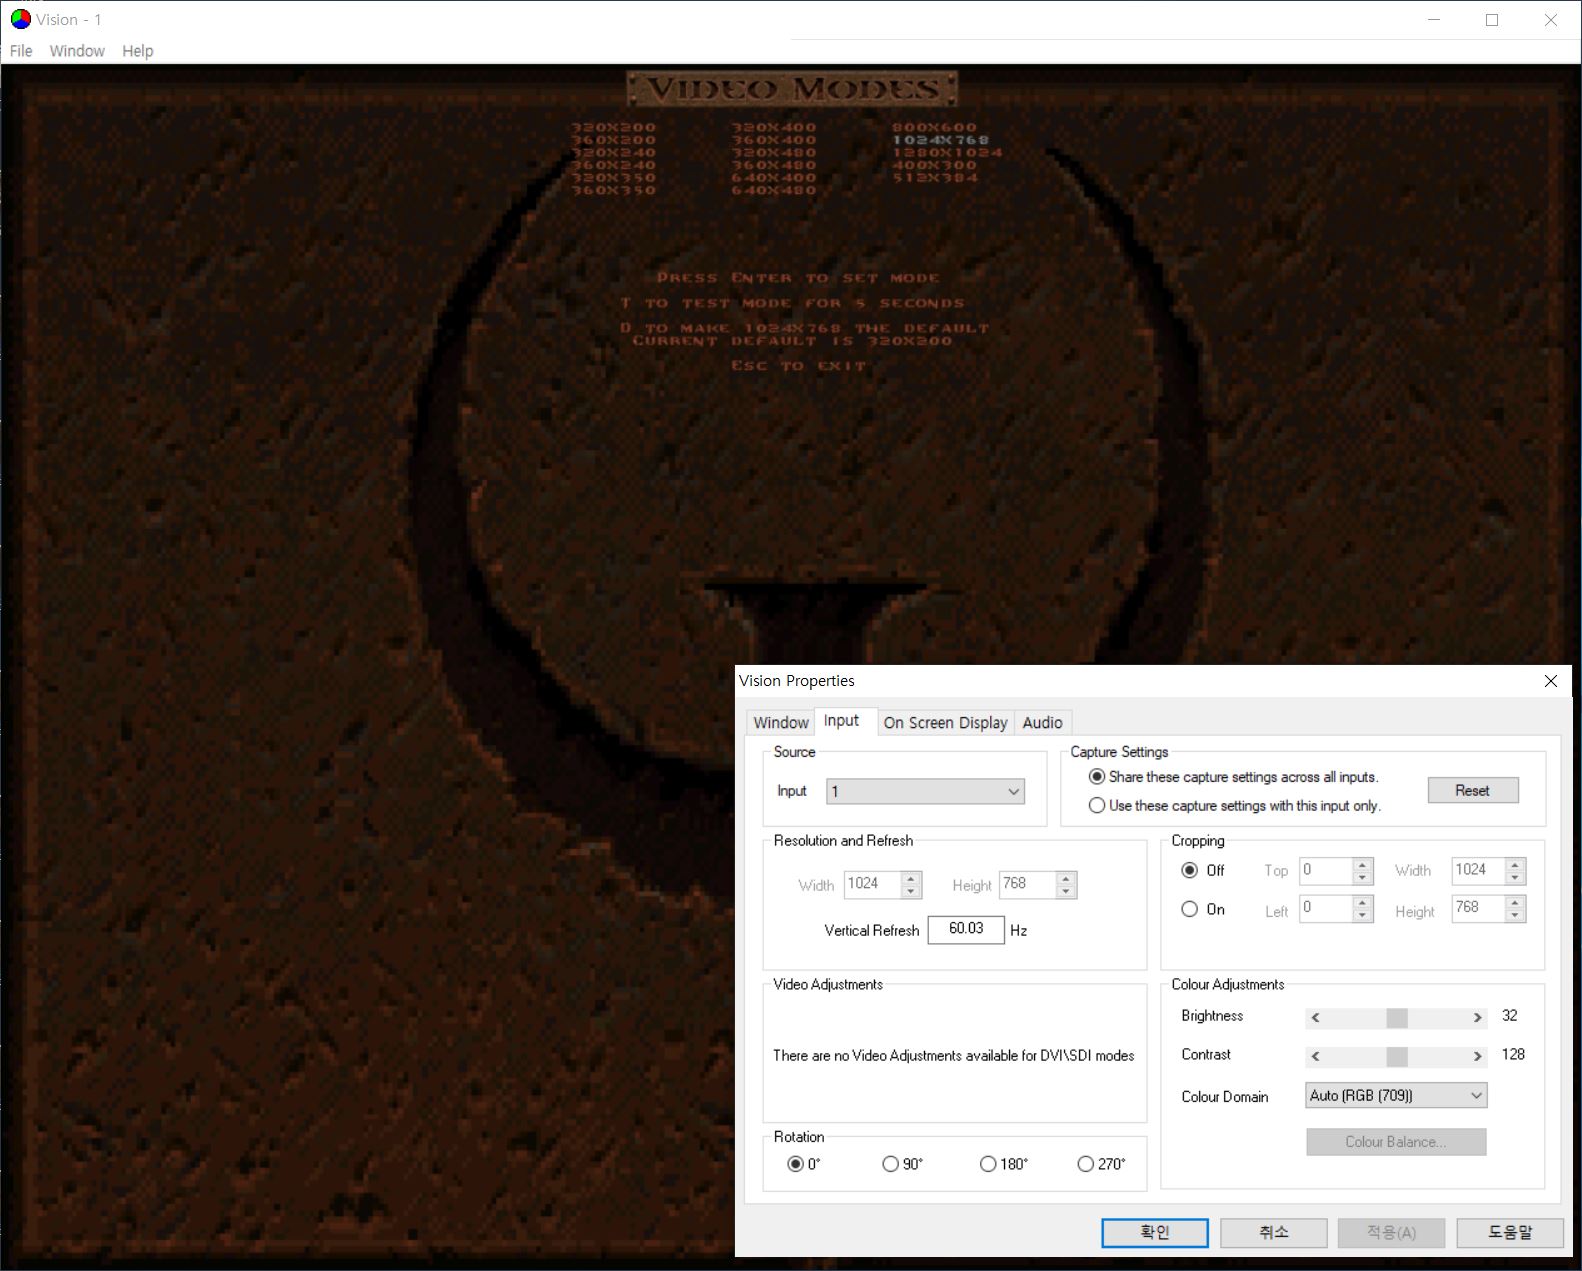1582x1271 pixels.
Task: Click Brightness slider left arrow
Action: (x=1316, y=1017)
